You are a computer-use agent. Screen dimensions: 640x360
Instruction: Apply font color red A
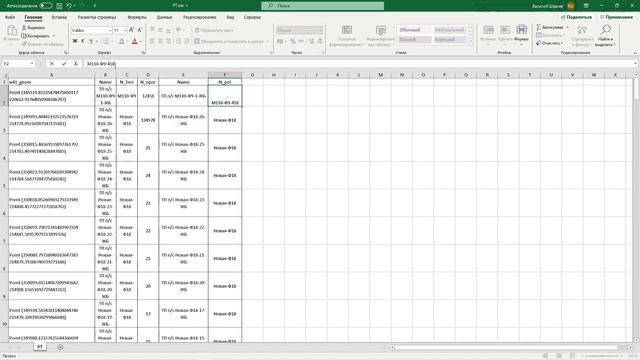(x=135, y=41)
